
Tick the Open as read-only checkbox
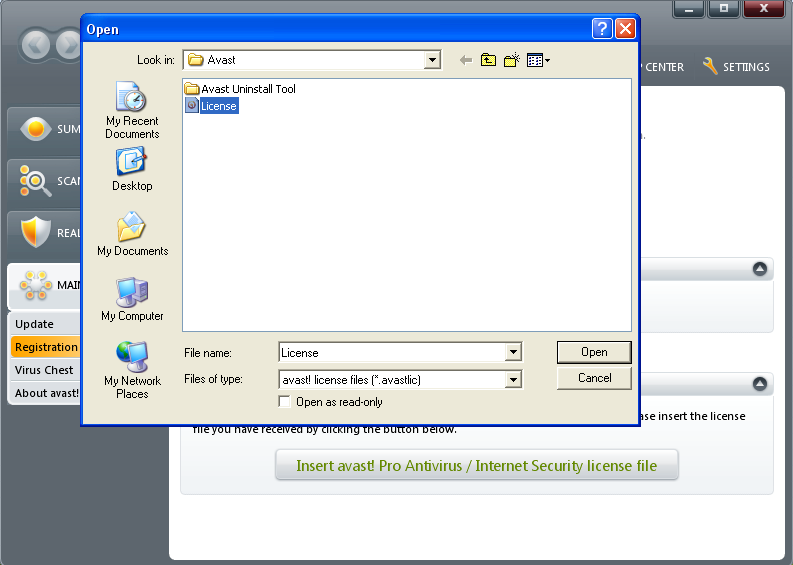pyautogui.click(x=285, y=402)
